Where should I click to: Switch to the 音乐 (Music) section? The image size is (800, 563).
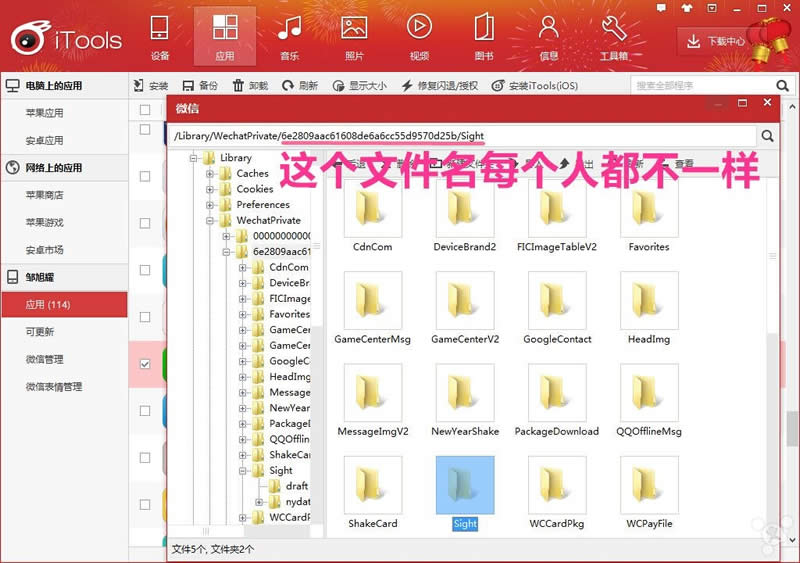point(290,37)
